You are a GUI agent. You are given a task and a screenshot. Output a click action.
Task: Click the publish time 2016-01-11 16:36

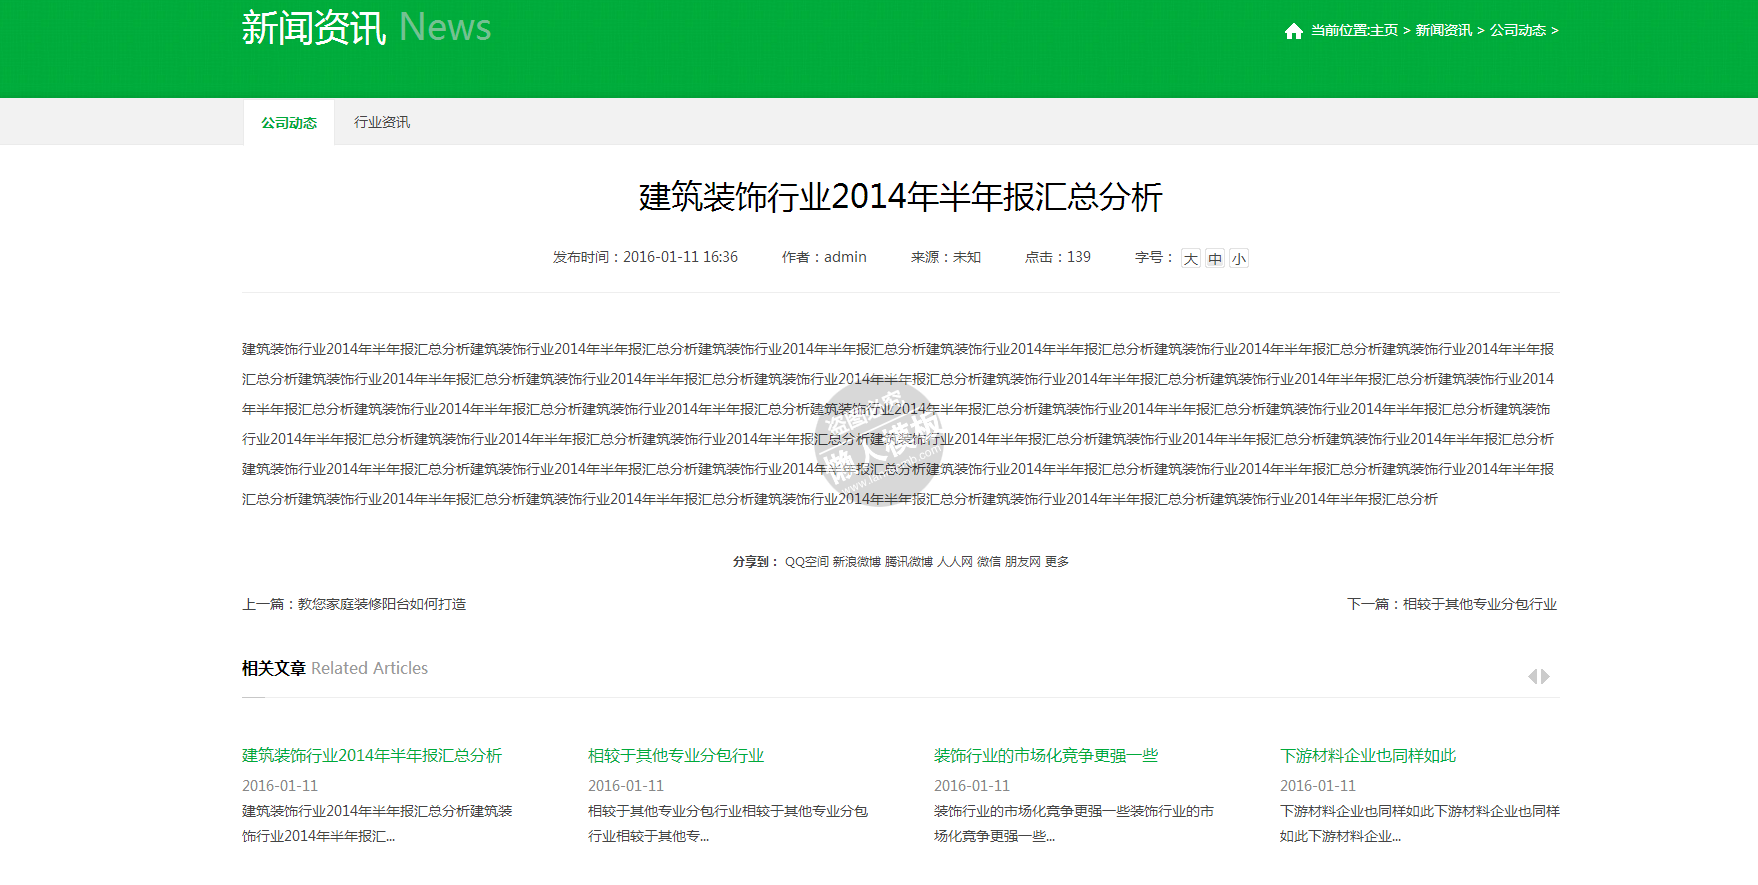coord(680,257)
